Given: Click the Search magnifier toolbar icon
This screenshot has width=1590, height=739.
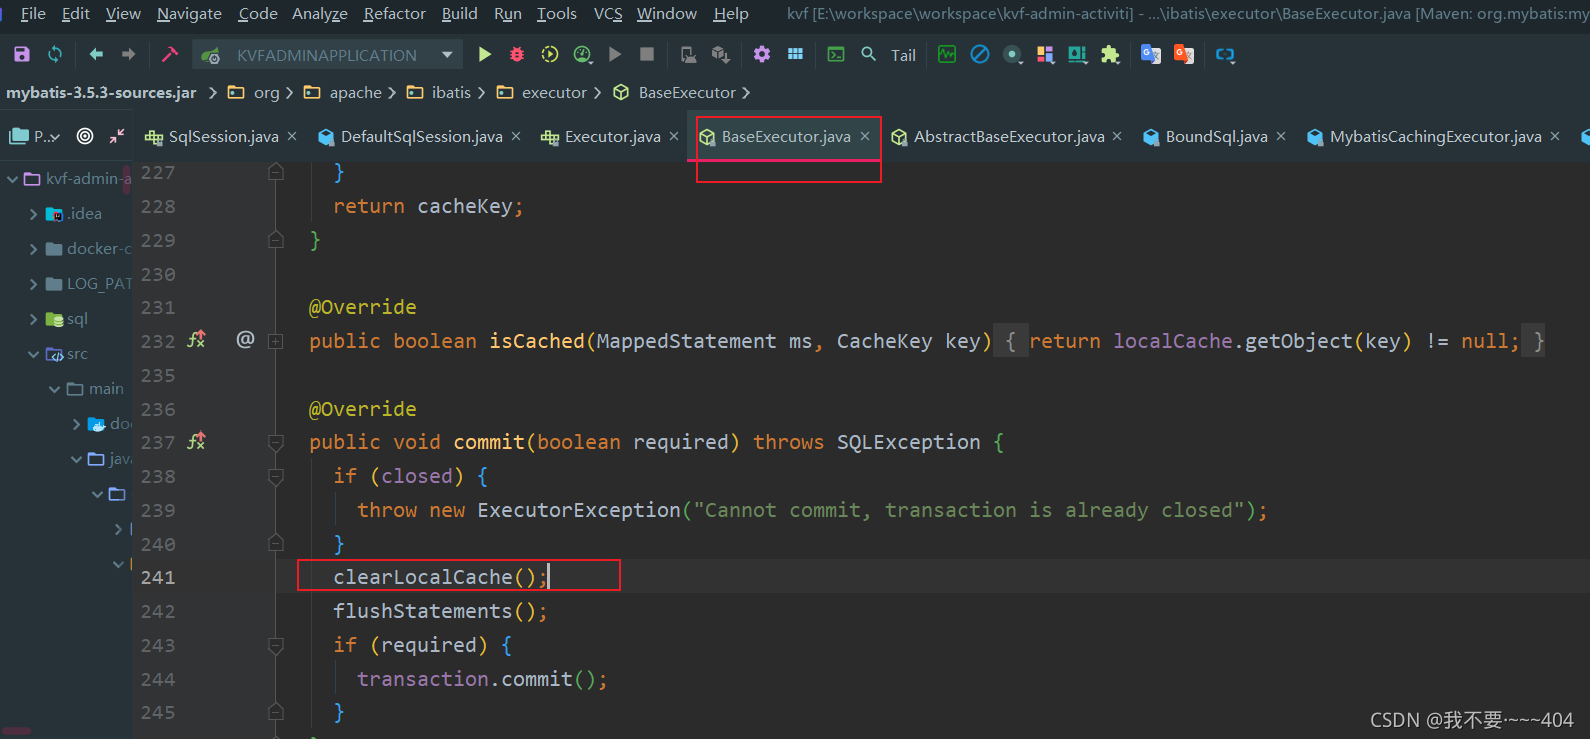Looking at the screenshot, I should pyautogui.click(x=868, y=54).
